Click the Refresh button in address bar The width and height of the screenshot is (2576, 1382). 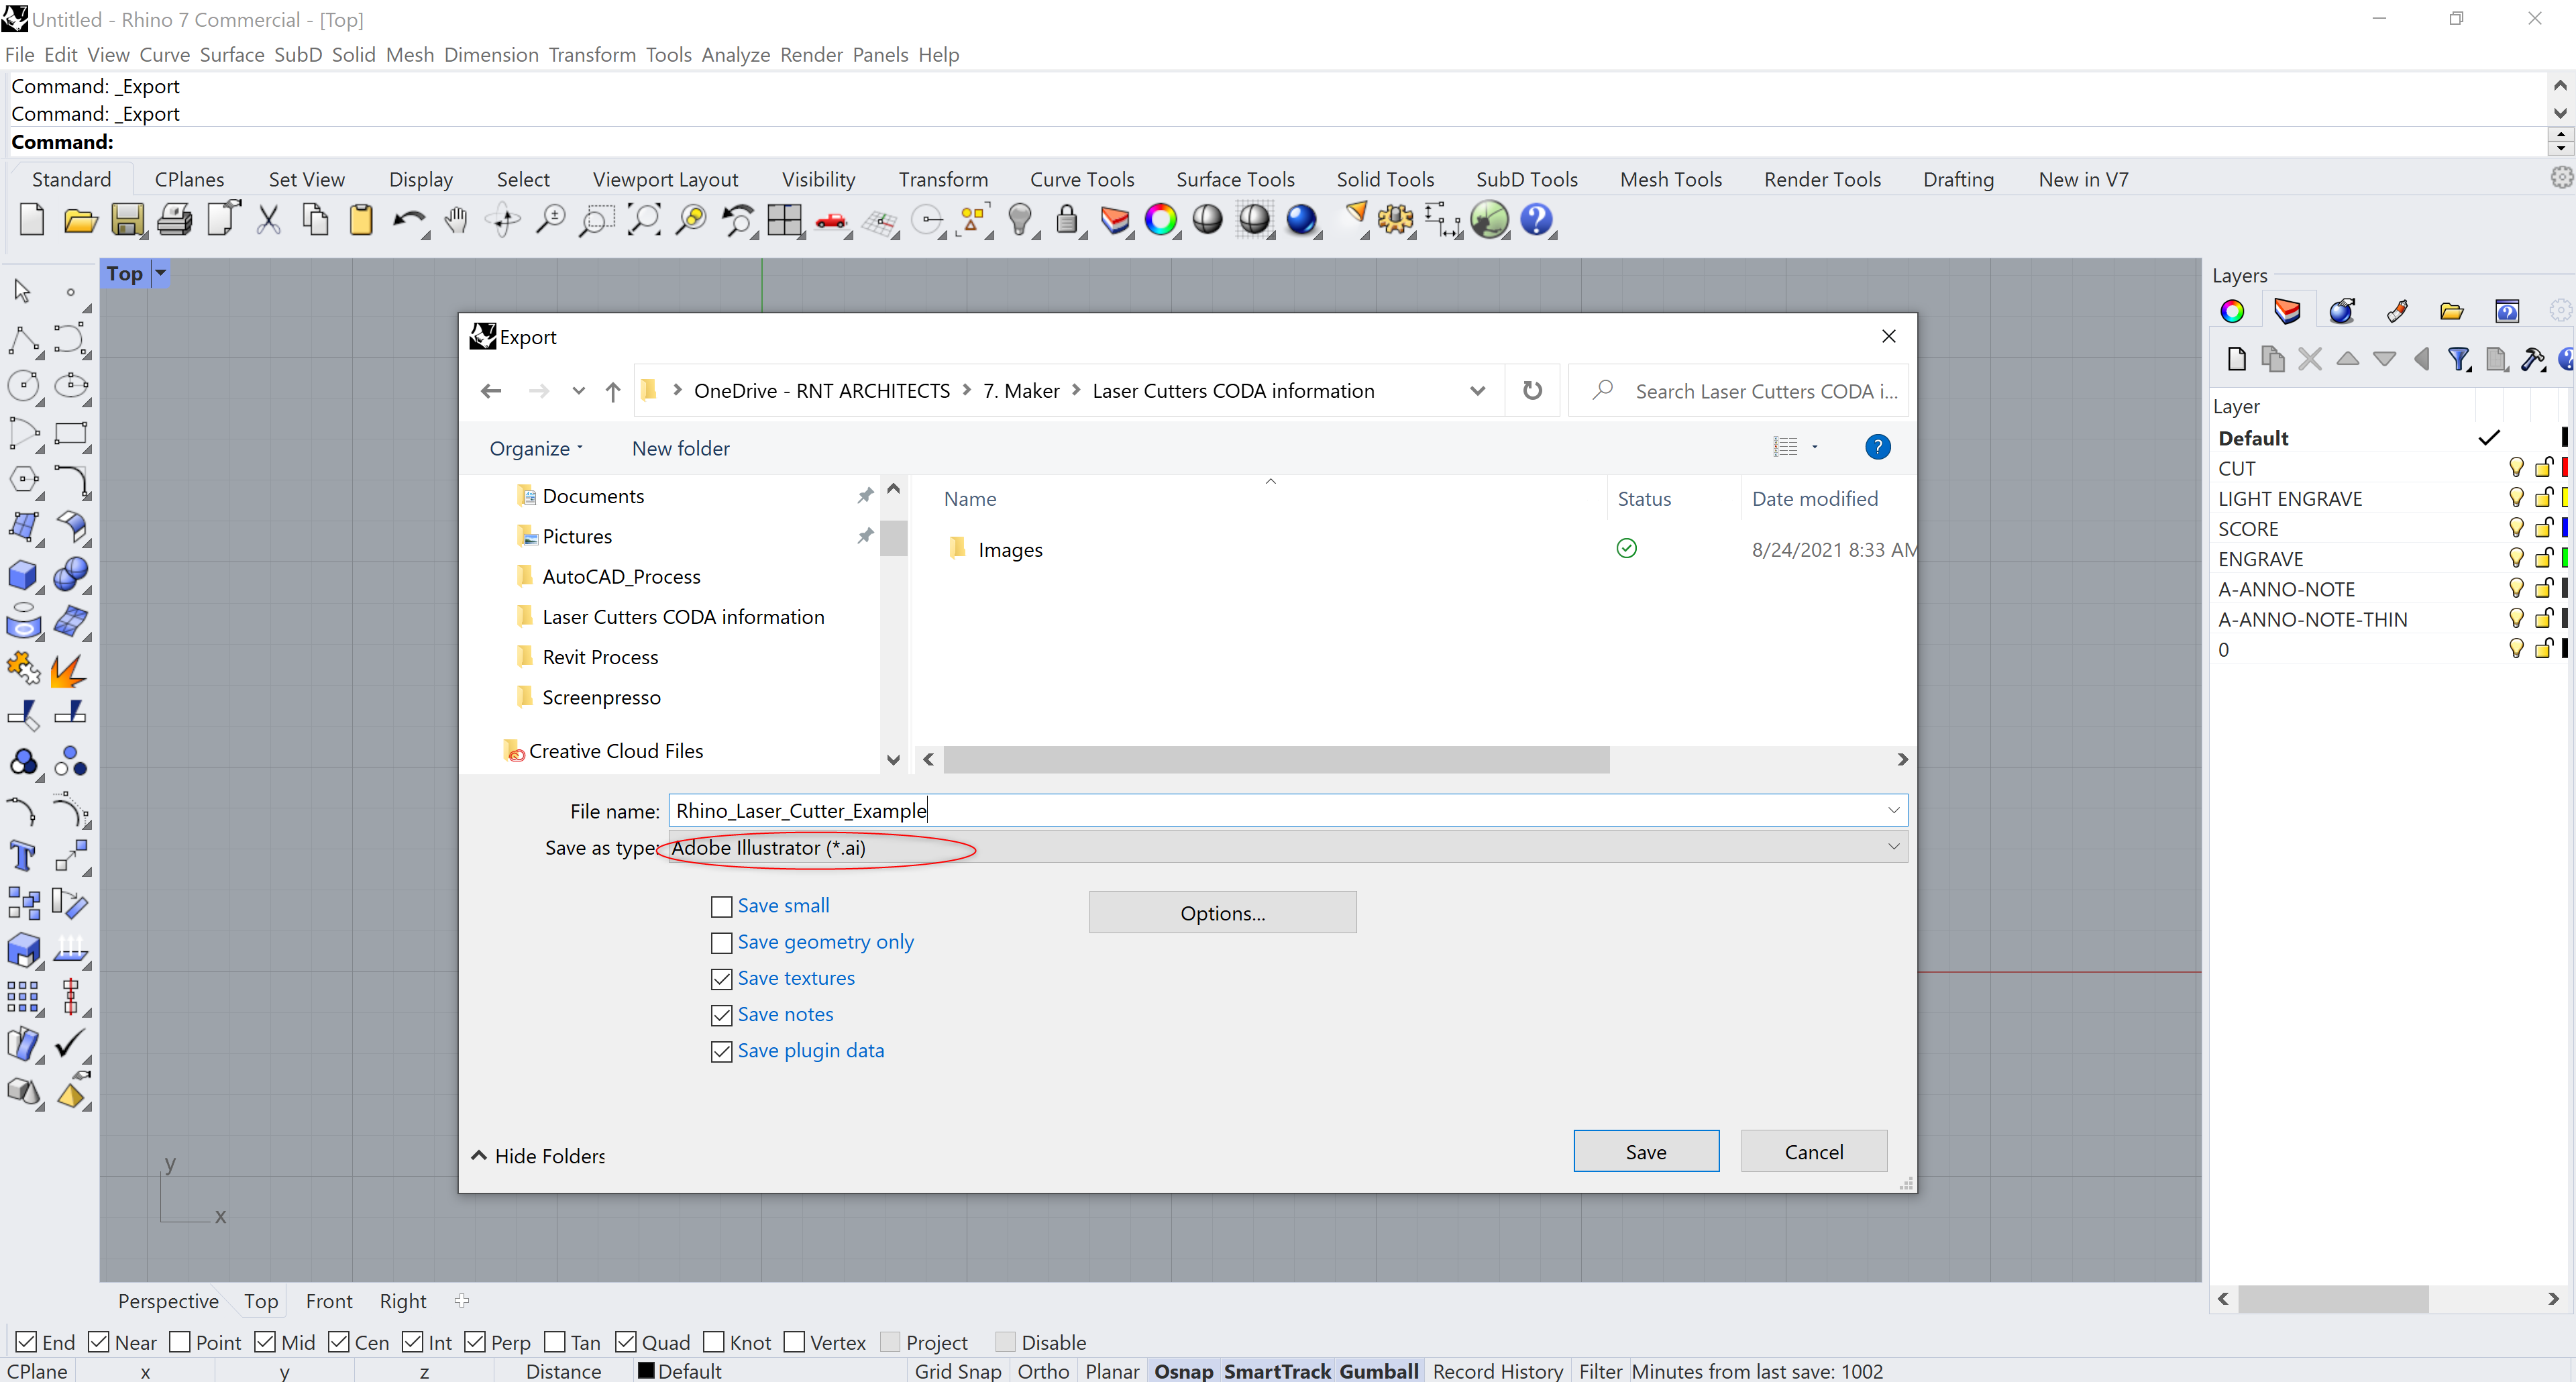tap(1532, 391)
